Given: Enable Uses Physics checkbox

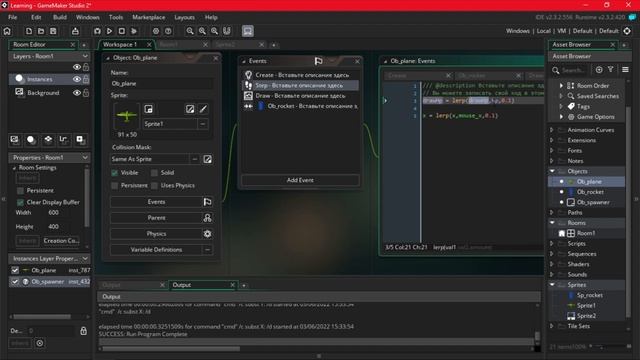Looking at the screenshot, I should pyautogui.click(x=154, y=185).
